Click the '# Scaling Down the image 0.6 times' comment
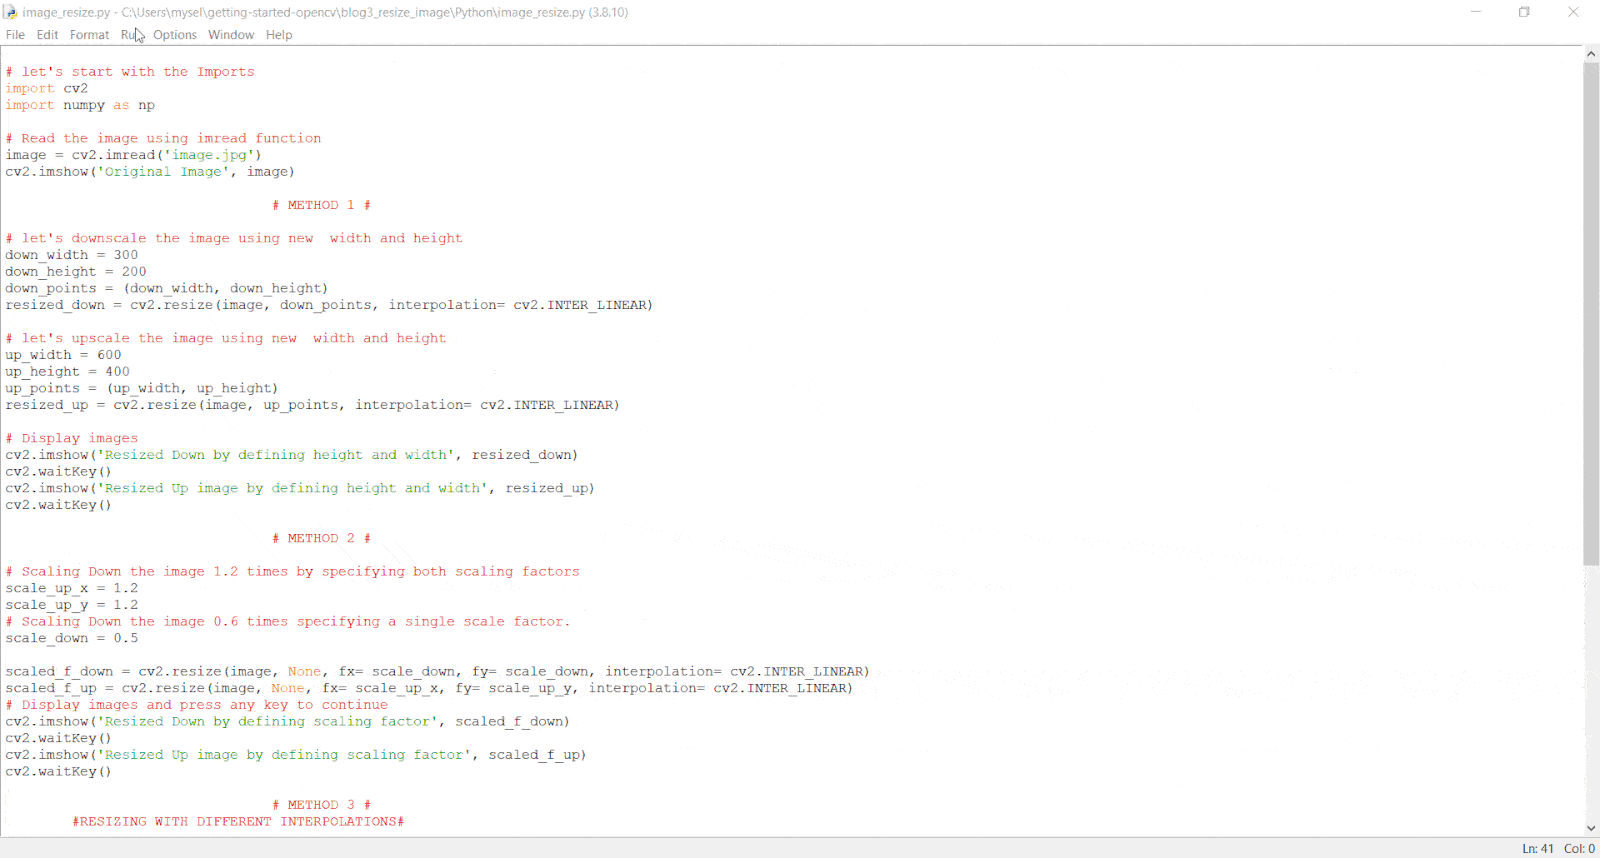 (x=288, y=622)
